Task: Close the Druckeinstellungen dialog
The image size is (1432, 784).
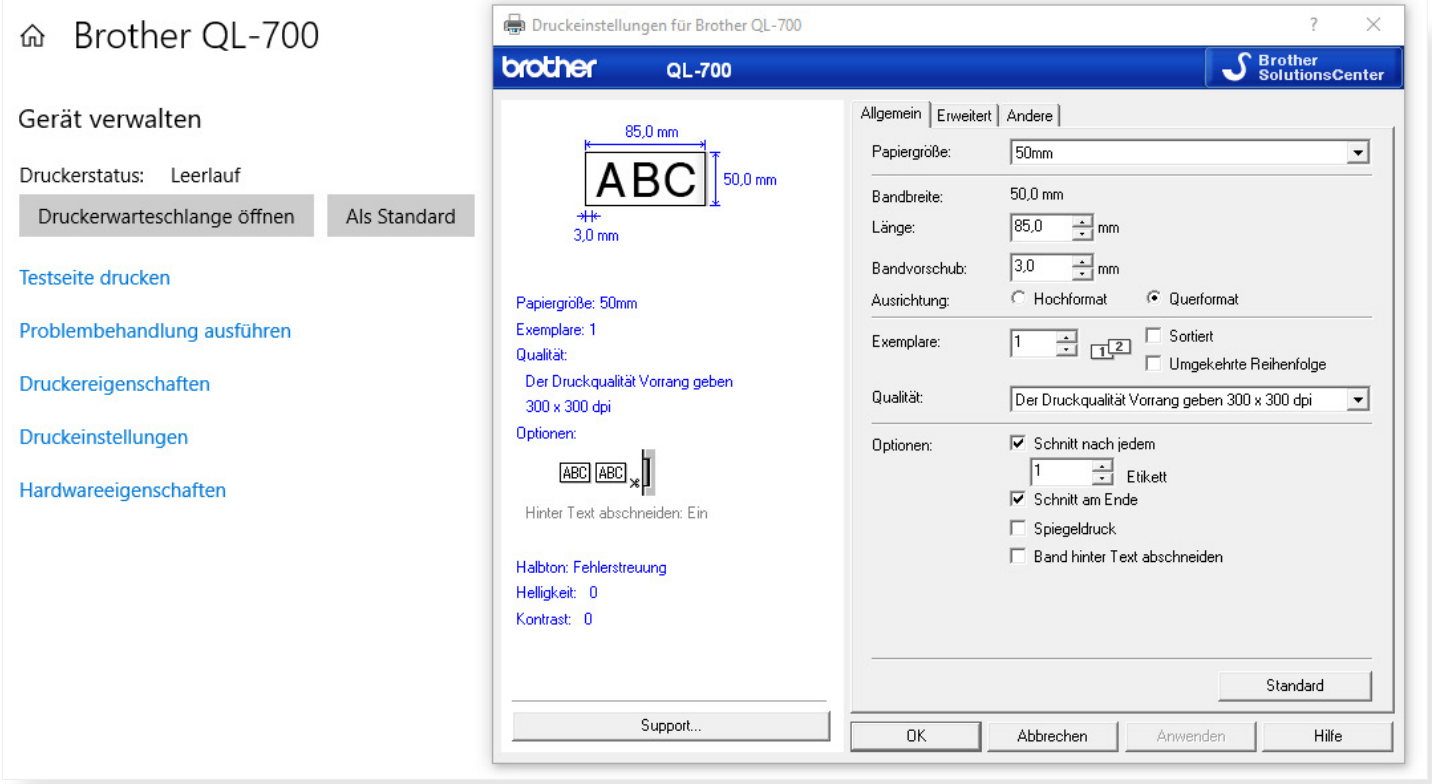Action: (x=1374, y=25)
